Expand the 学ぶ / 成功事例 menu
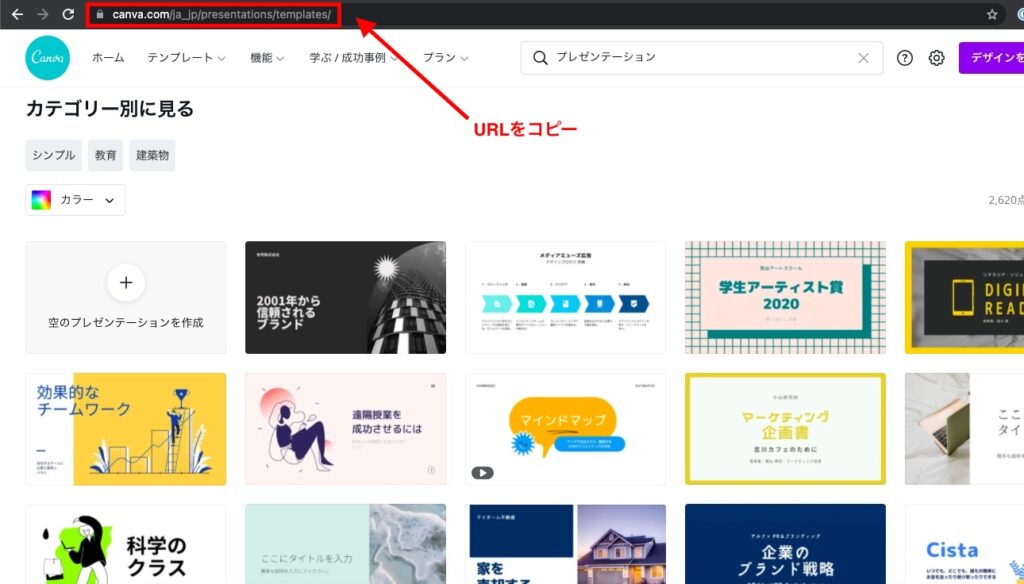The width and height of the screenshot is (1024, 584). pos(353,57)
